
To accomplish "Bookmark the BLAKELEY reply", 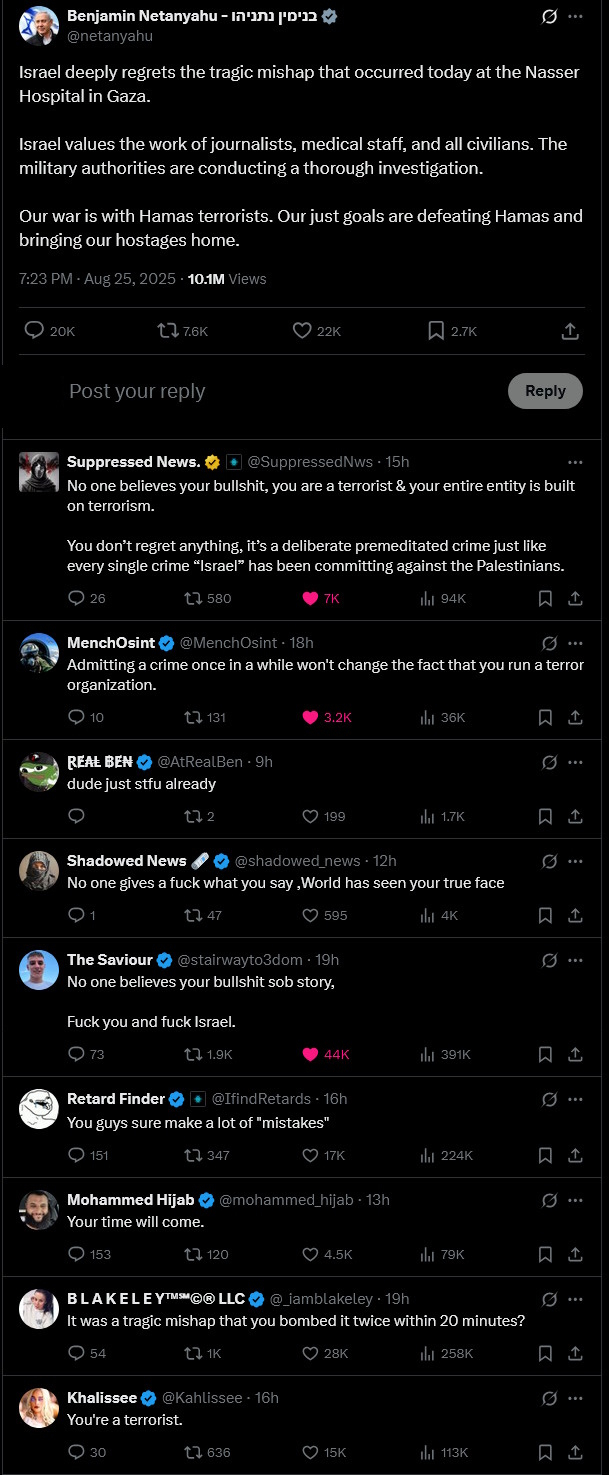I will point(545,1353).
